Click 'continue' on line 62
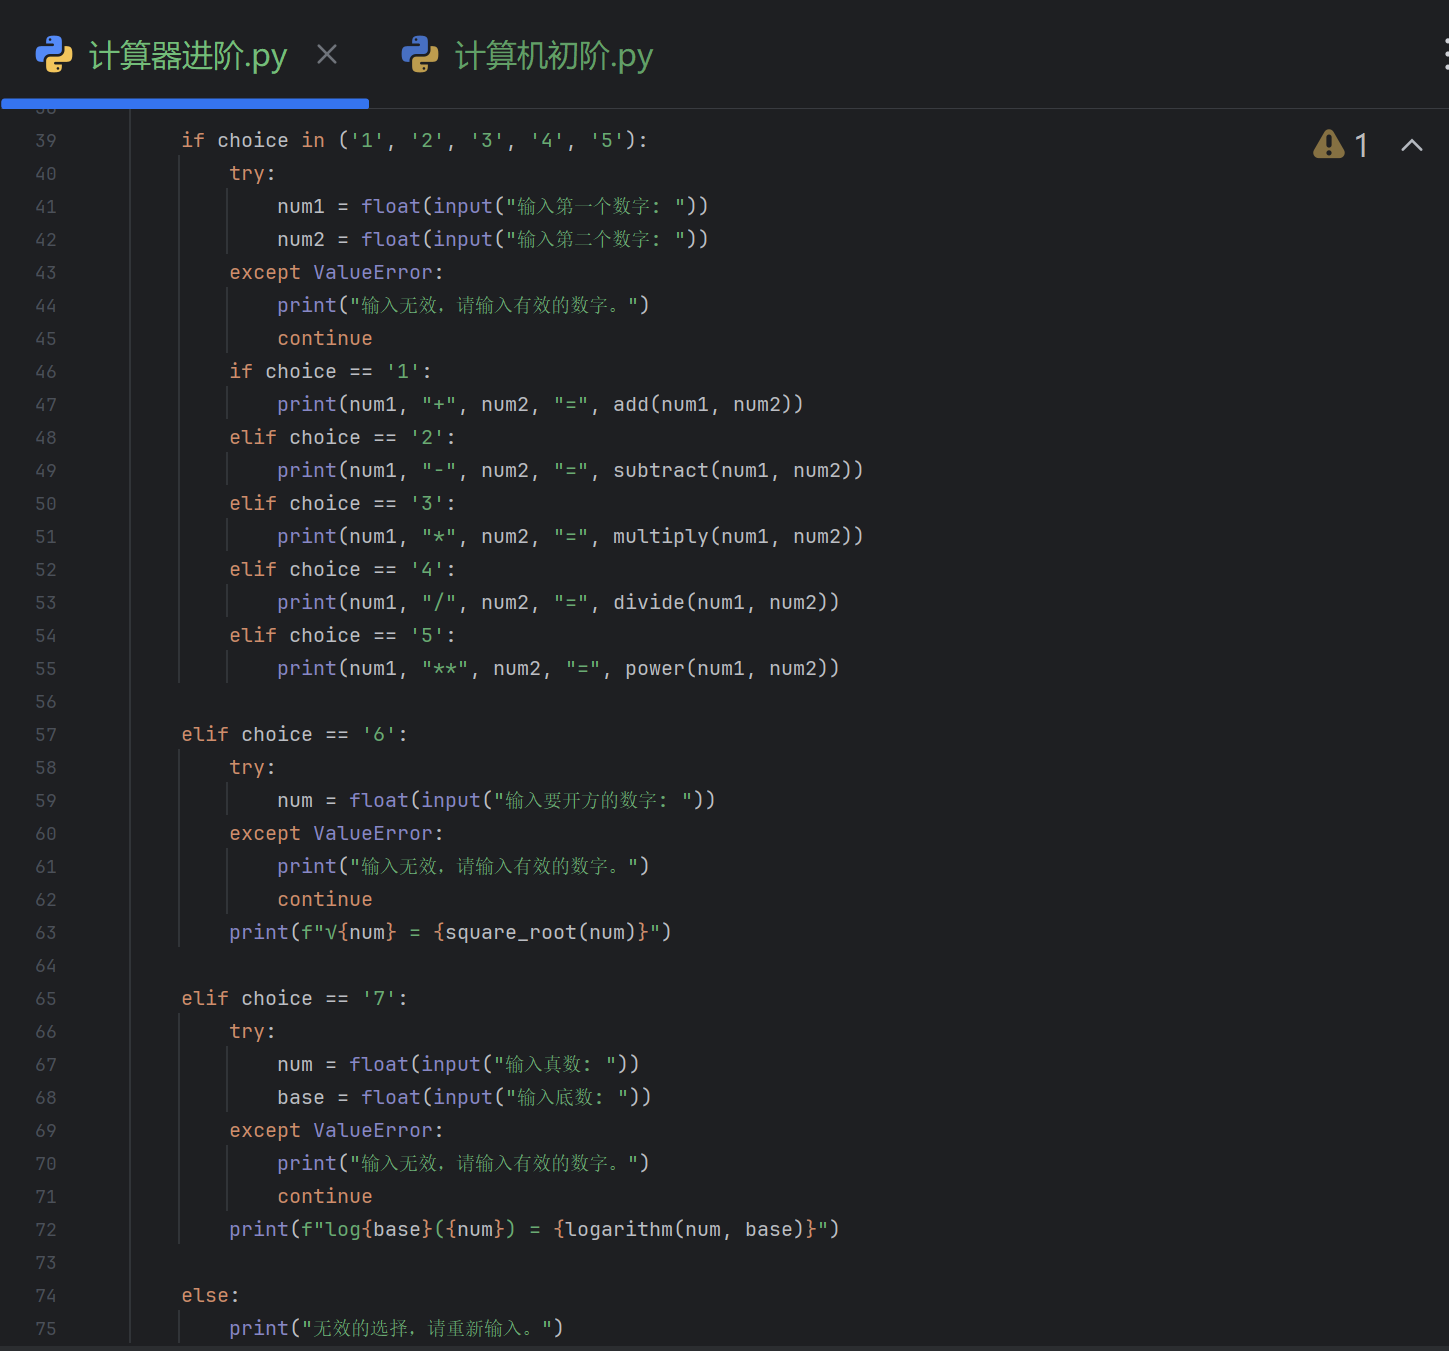1449x1351 pixels. 325,899
